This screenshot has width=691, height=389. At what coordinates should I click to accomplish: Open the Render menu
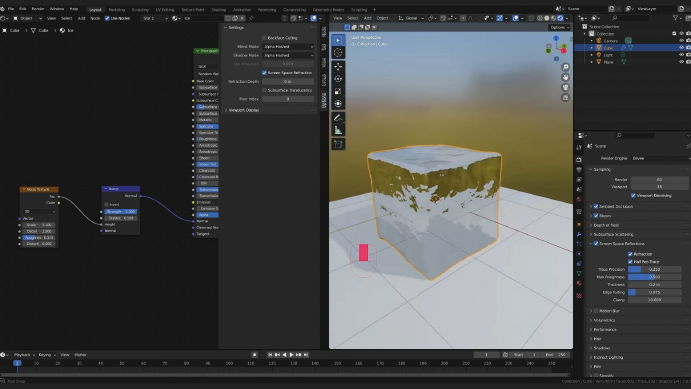pyautogui.click(x=38, y=9)
